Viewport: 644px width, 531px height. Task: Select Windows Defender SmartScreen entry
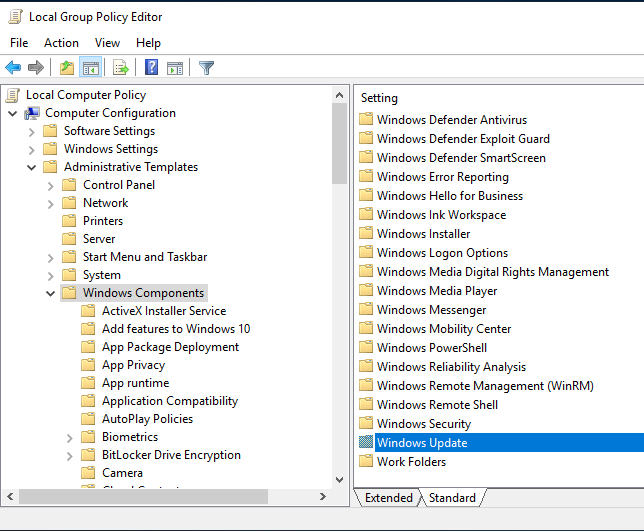pos(461,157)
